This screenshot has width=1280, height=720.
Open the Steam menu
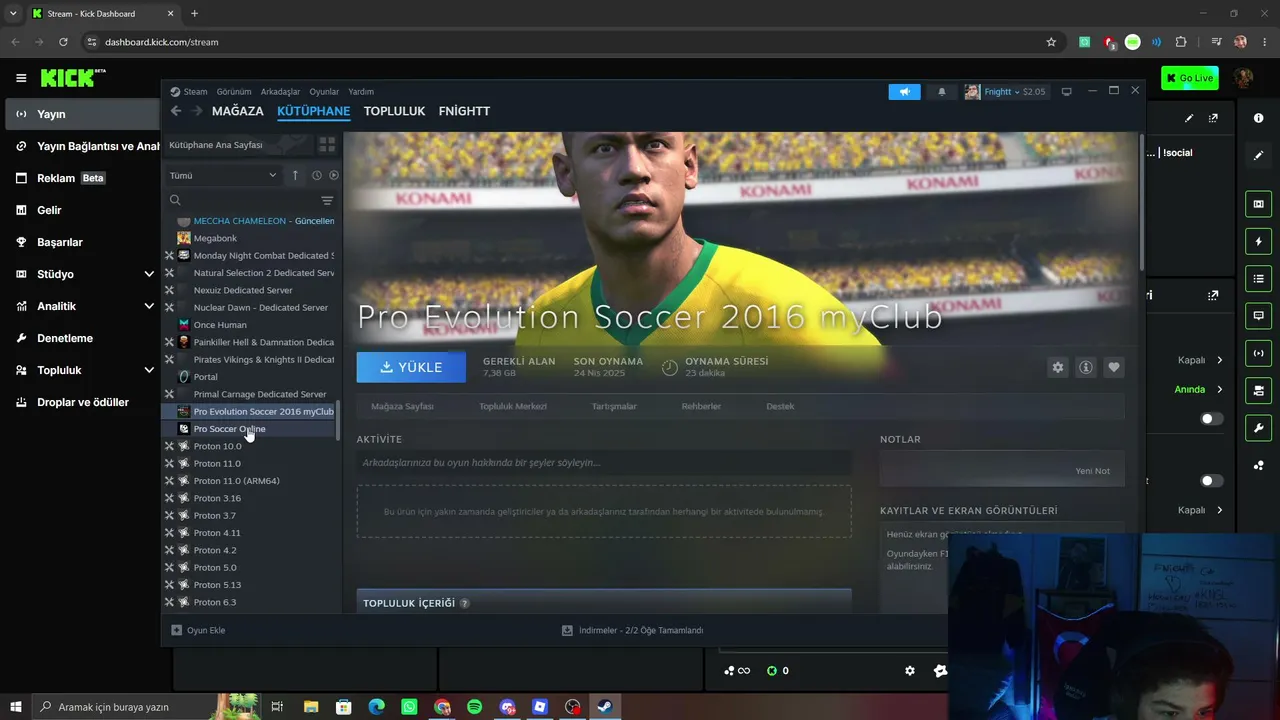tap(195, 92)
